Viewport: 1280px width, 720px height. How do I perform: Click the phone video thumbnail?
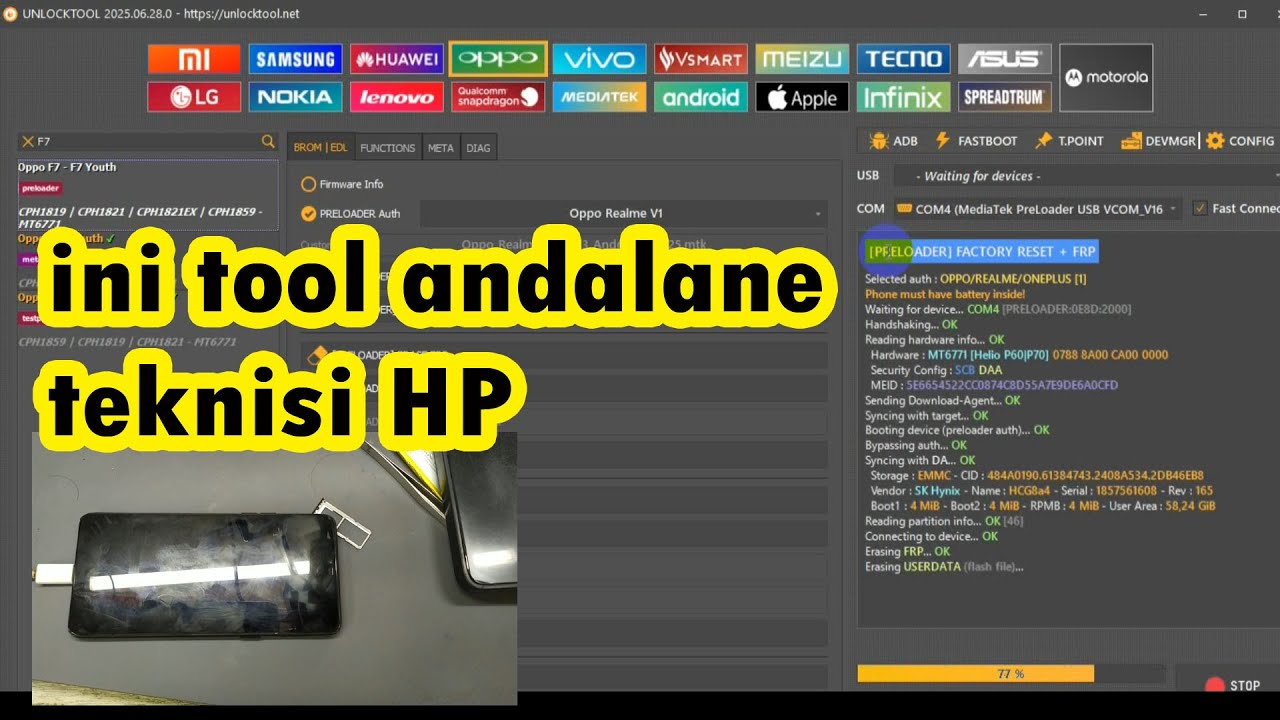click(274, 570)
